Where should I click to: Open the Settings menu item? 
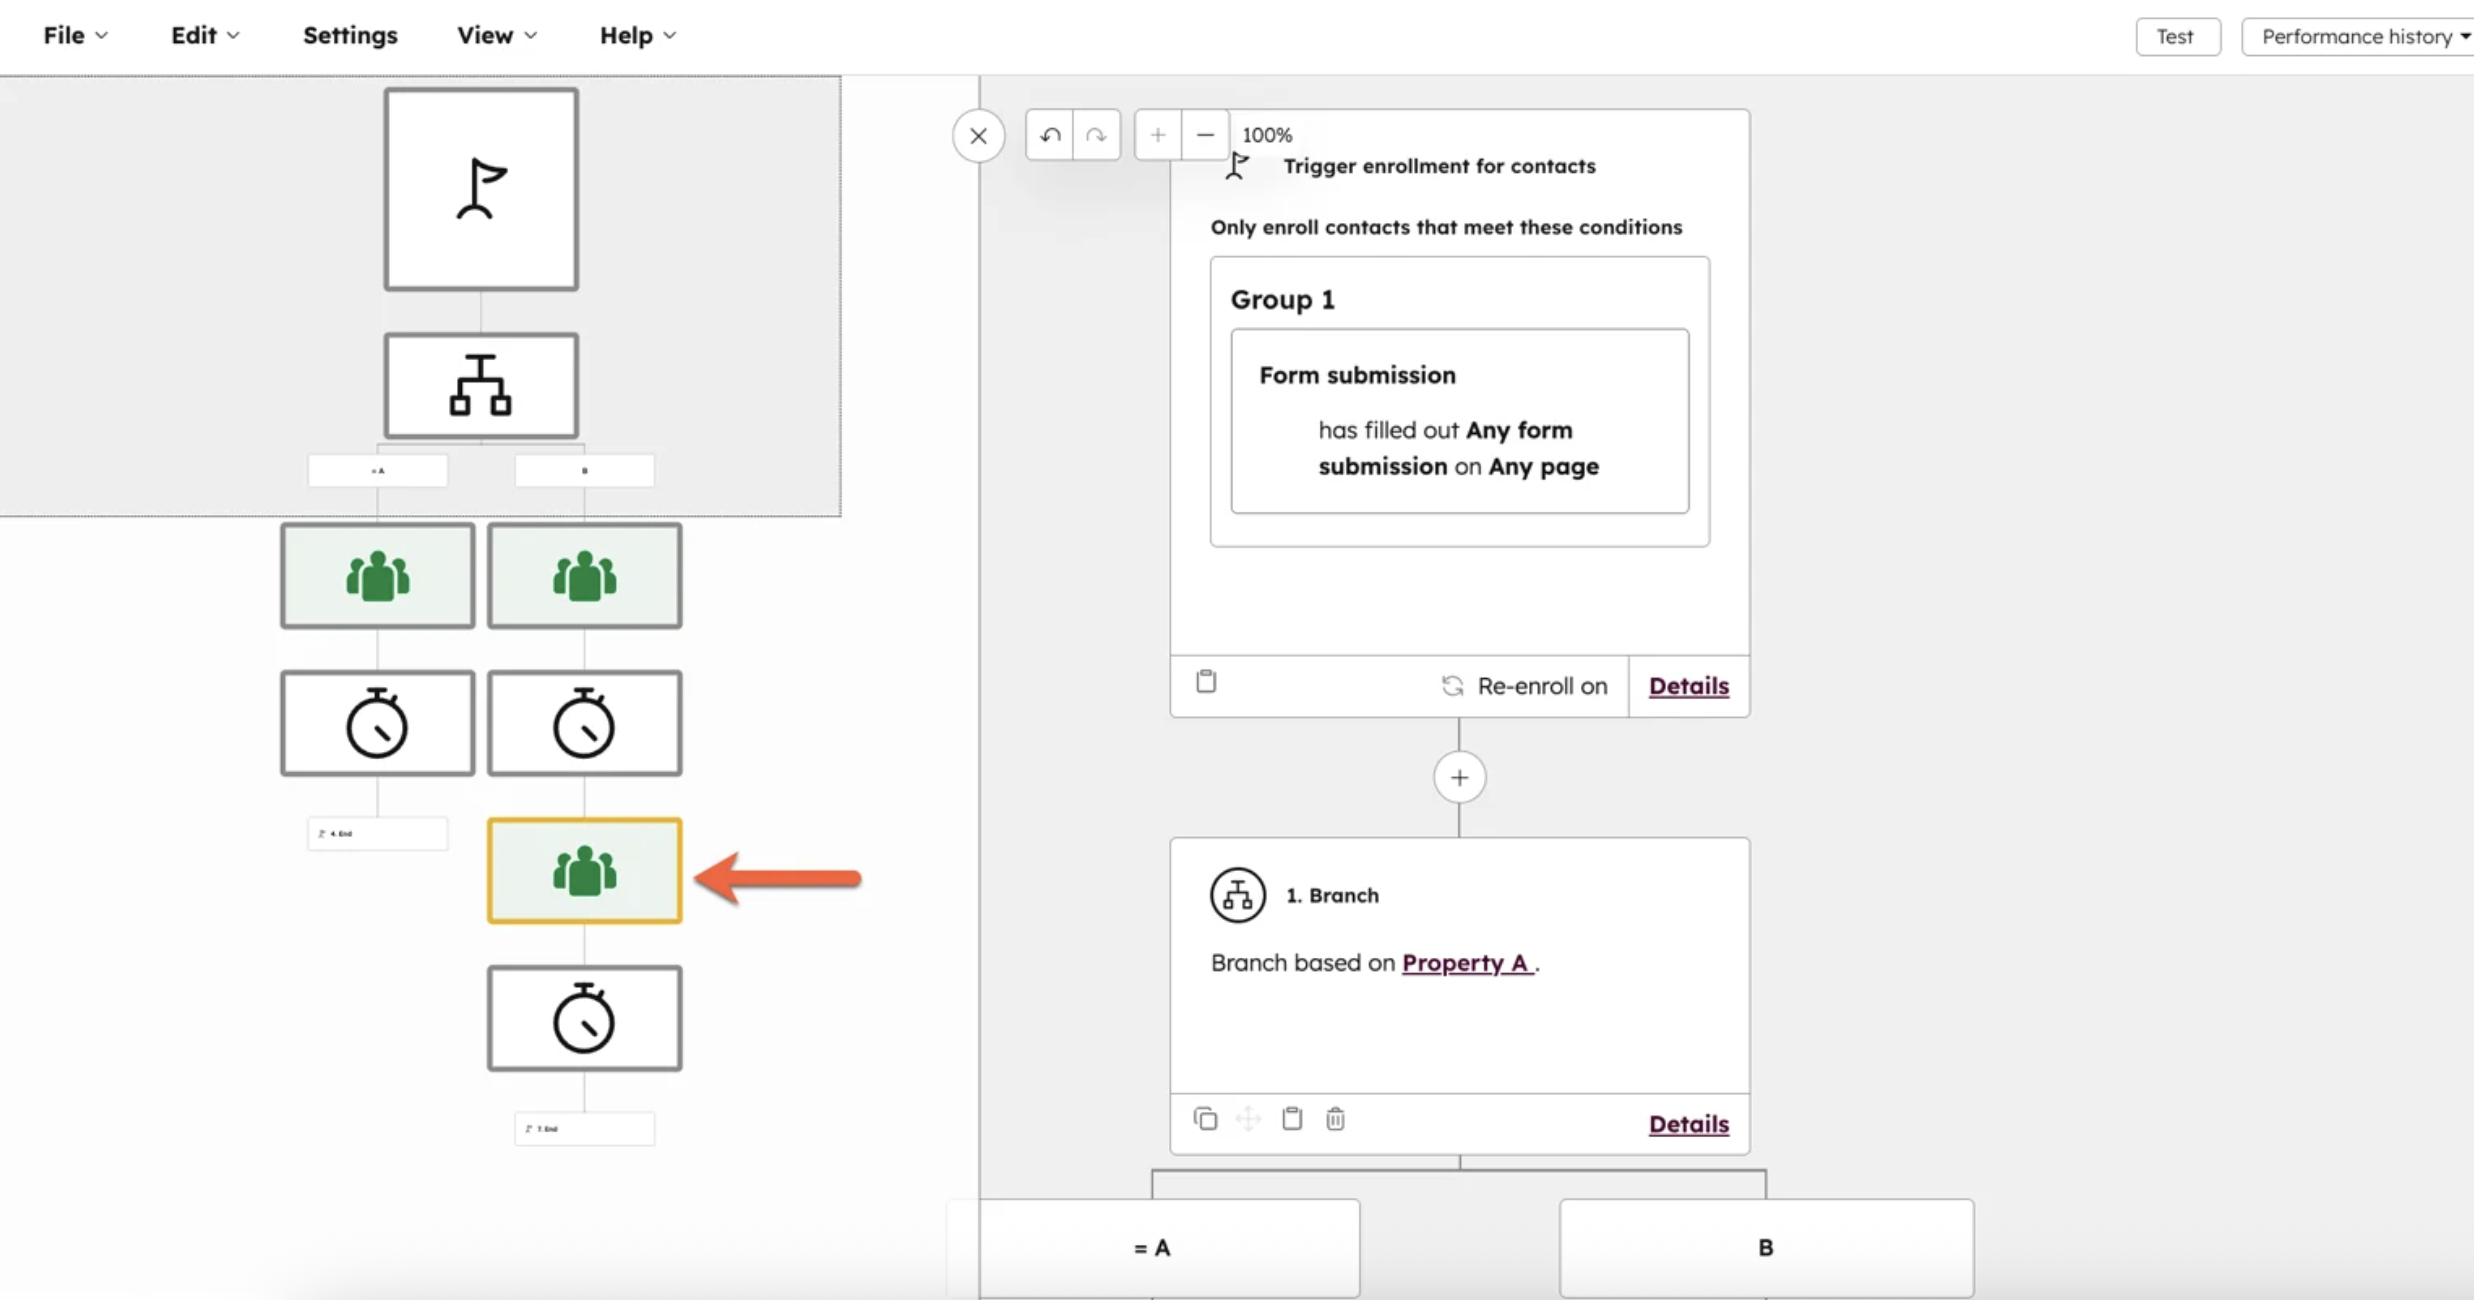coord(350,36)
